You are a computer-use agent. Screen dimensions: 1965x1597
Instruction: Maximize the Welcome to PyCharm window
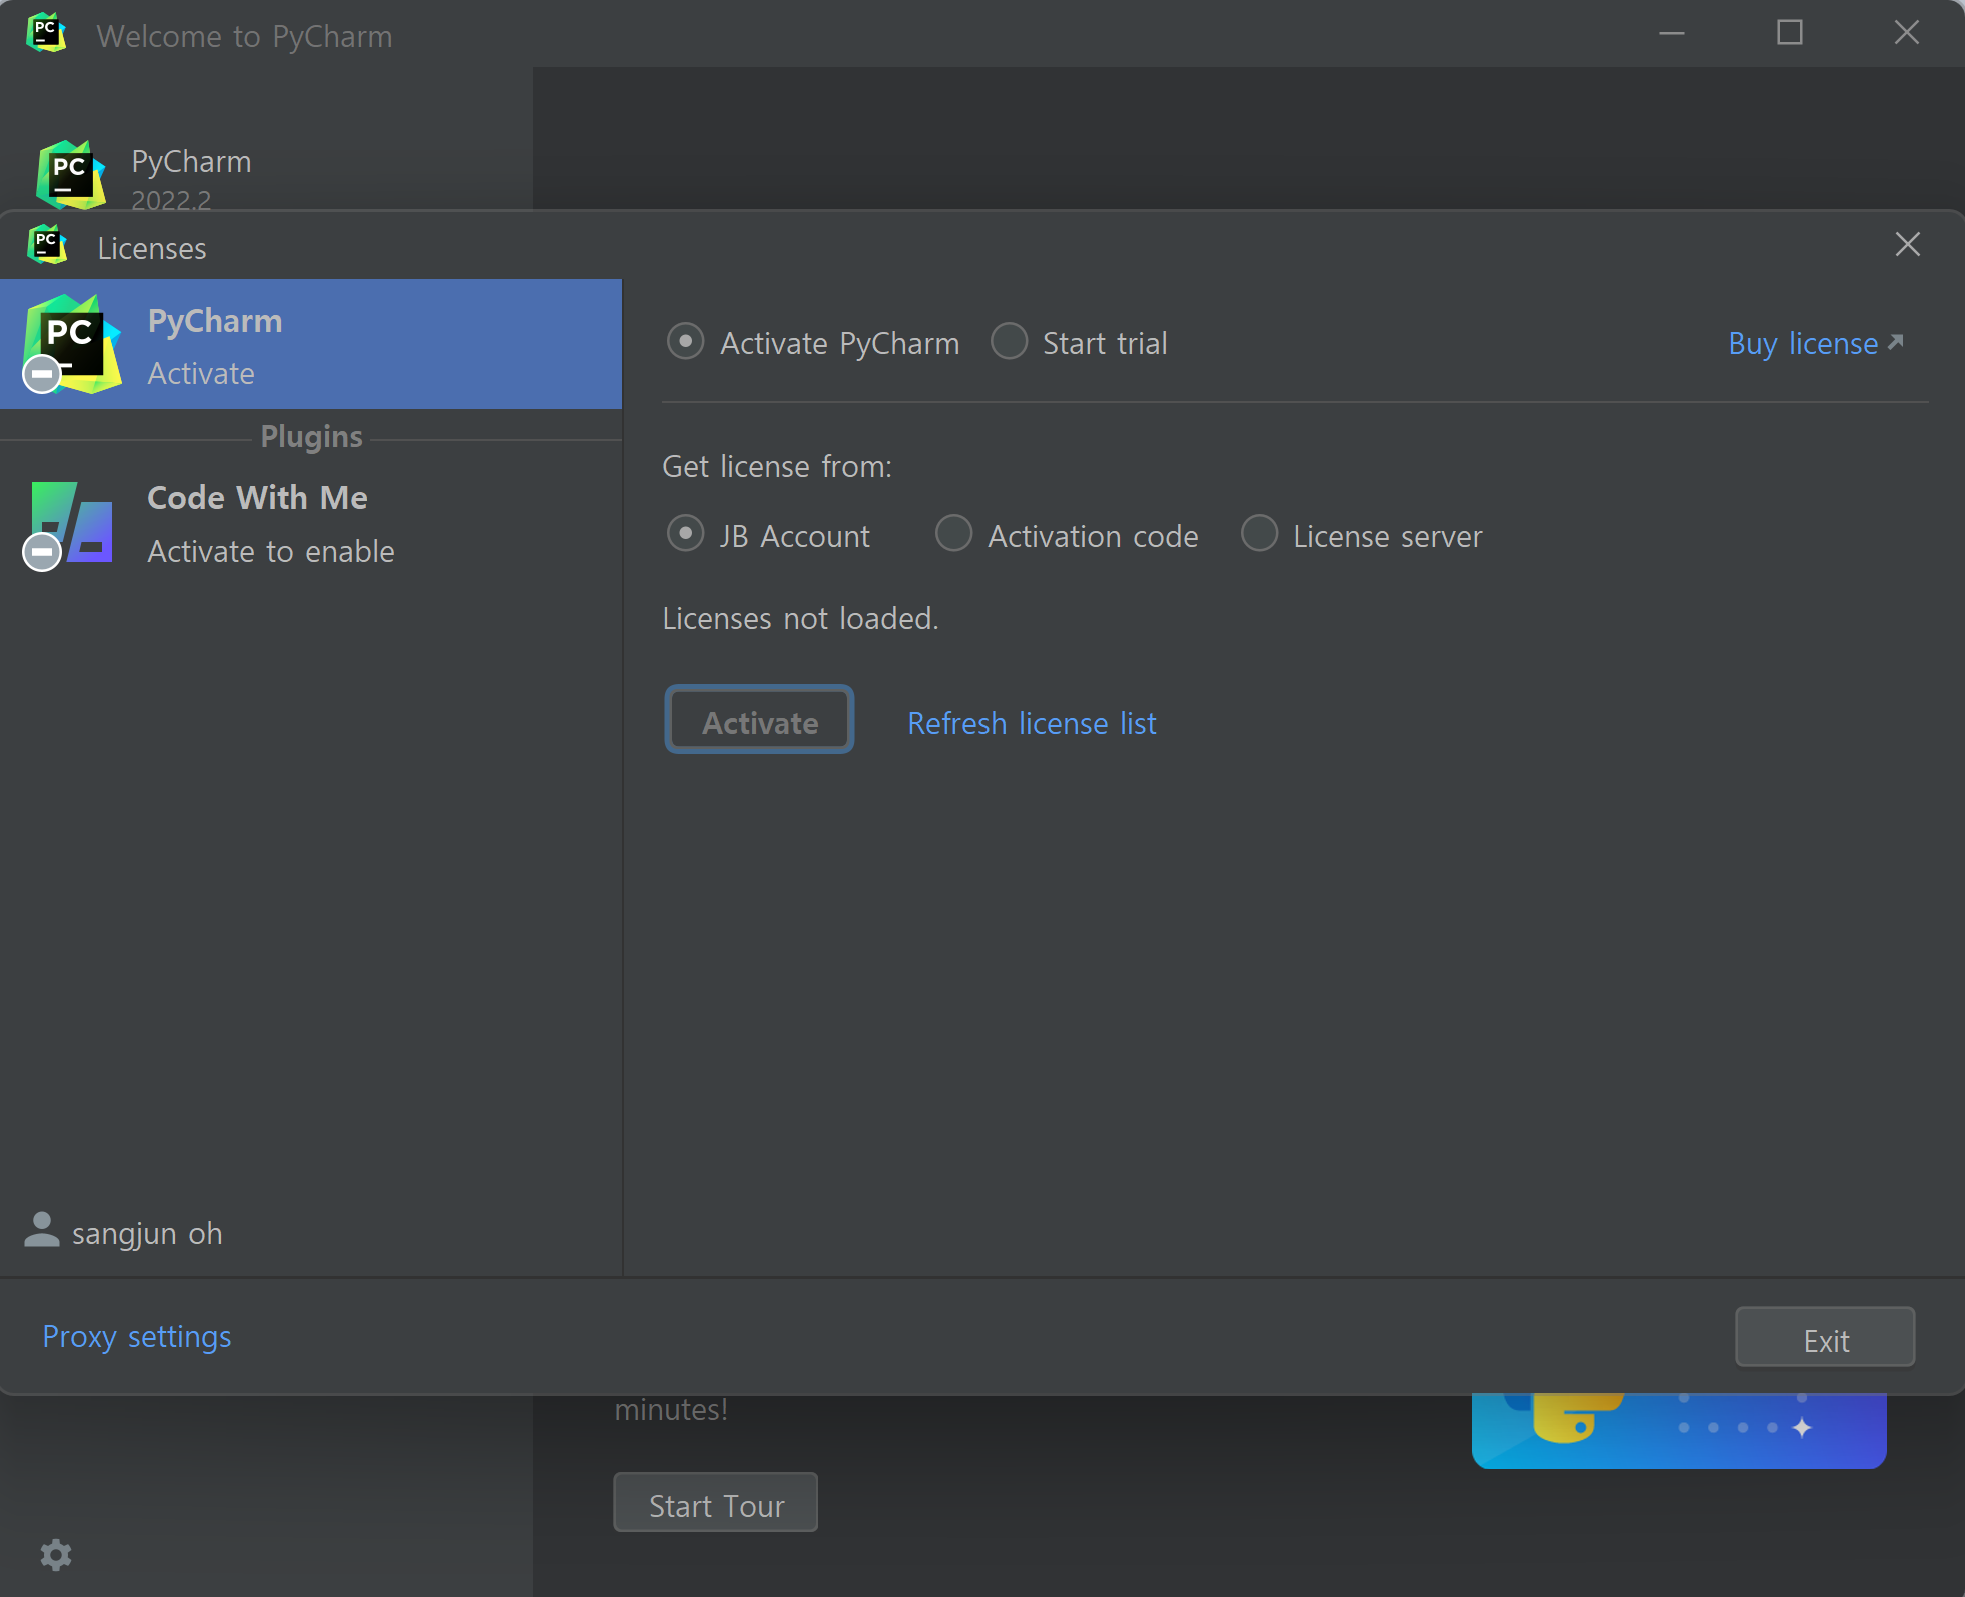pos(1789,33)
